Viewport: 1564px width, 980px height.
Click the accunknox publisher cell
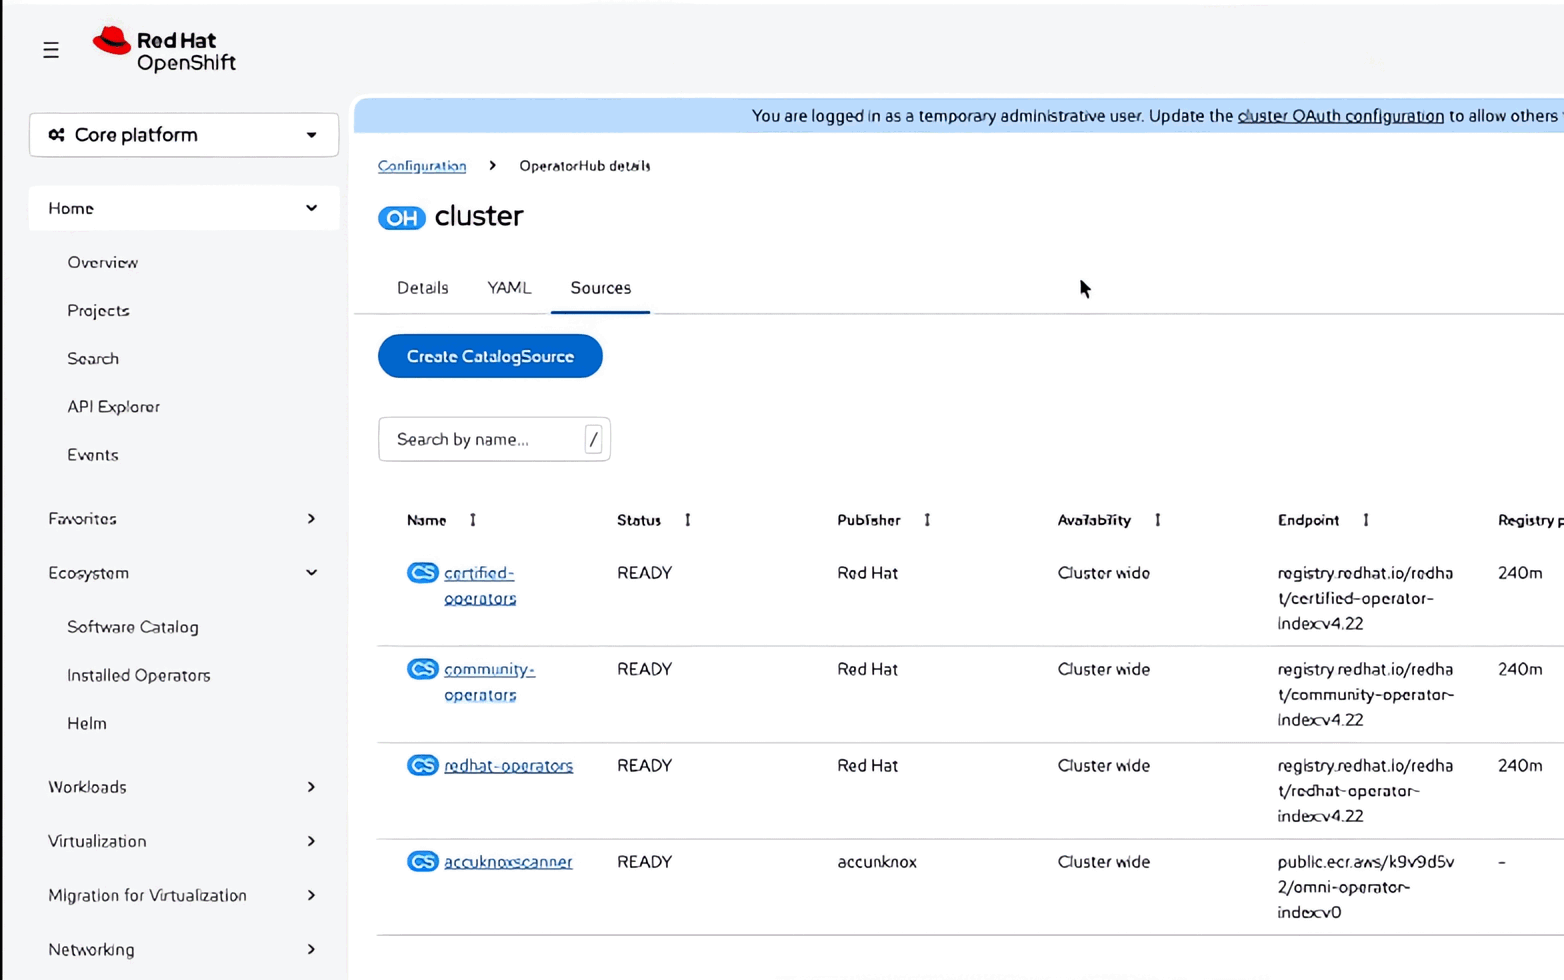point(877,861)
